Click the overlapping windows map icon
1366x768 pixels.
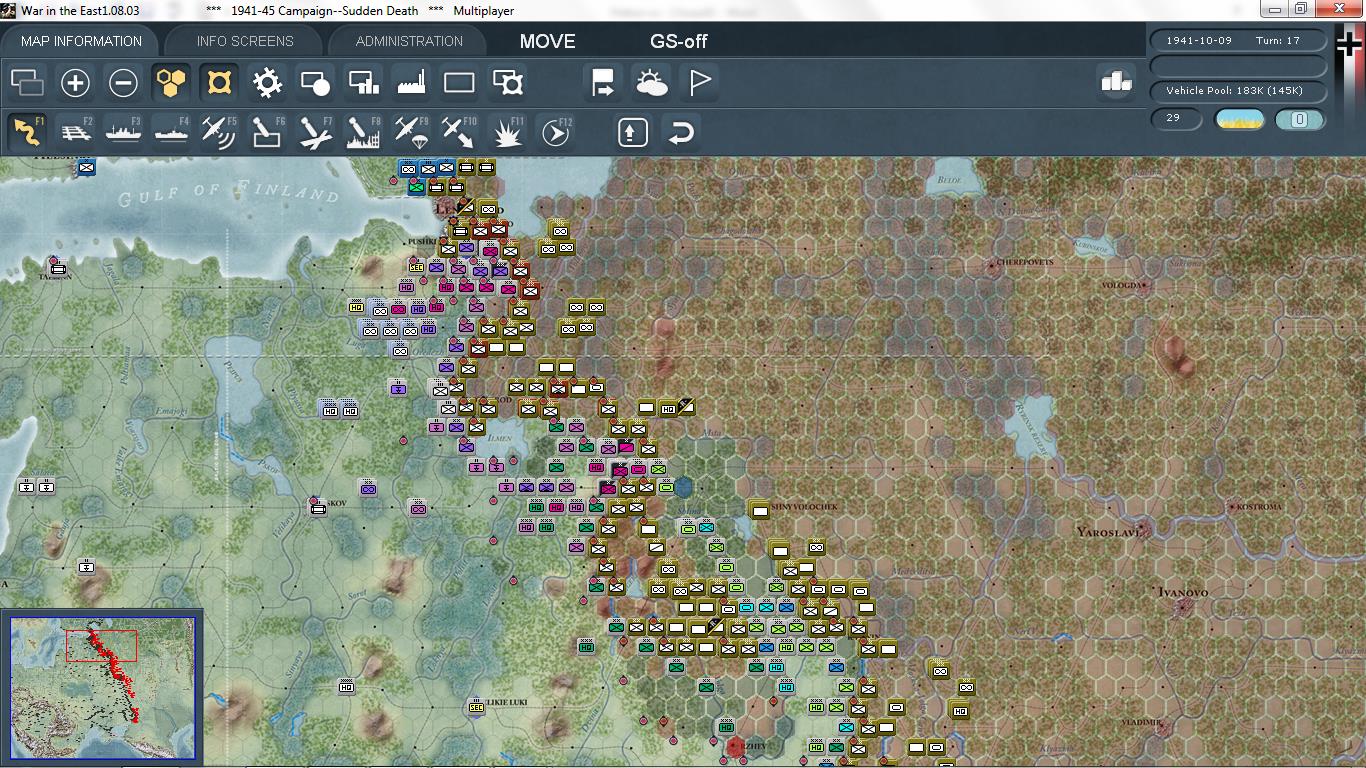[27, 83]
